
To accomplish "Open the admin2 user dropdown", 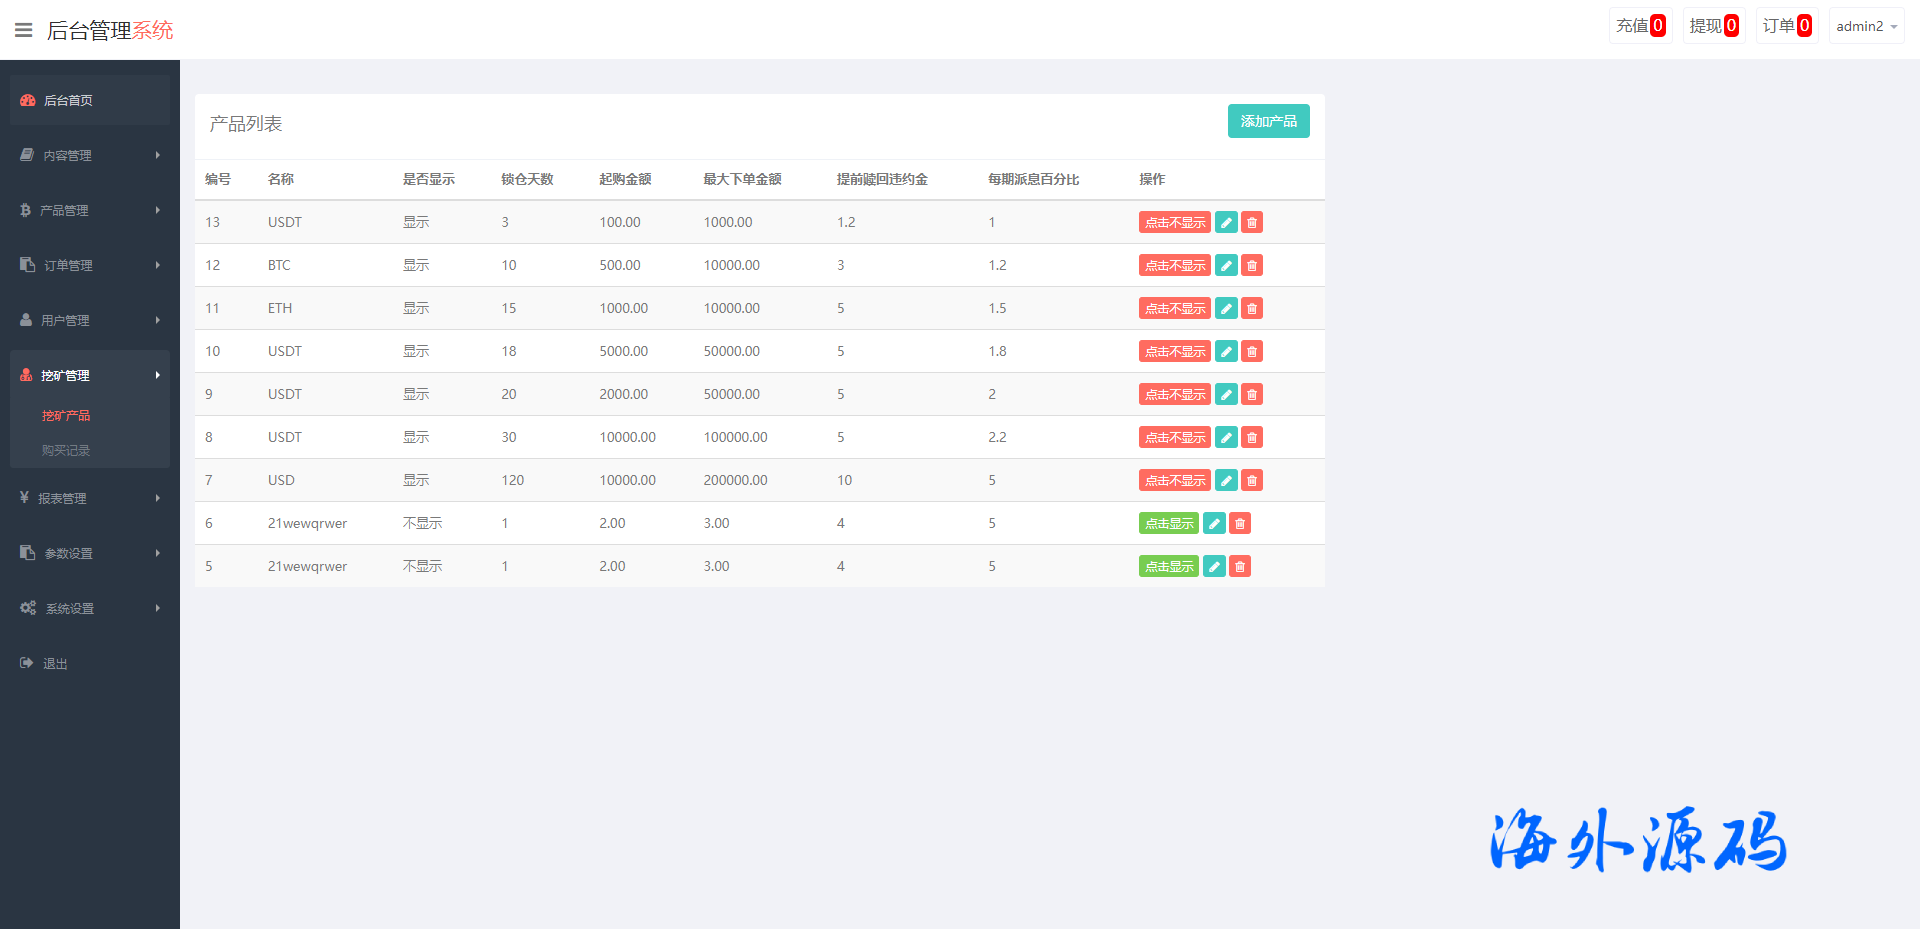I will tap(1866, 26).
